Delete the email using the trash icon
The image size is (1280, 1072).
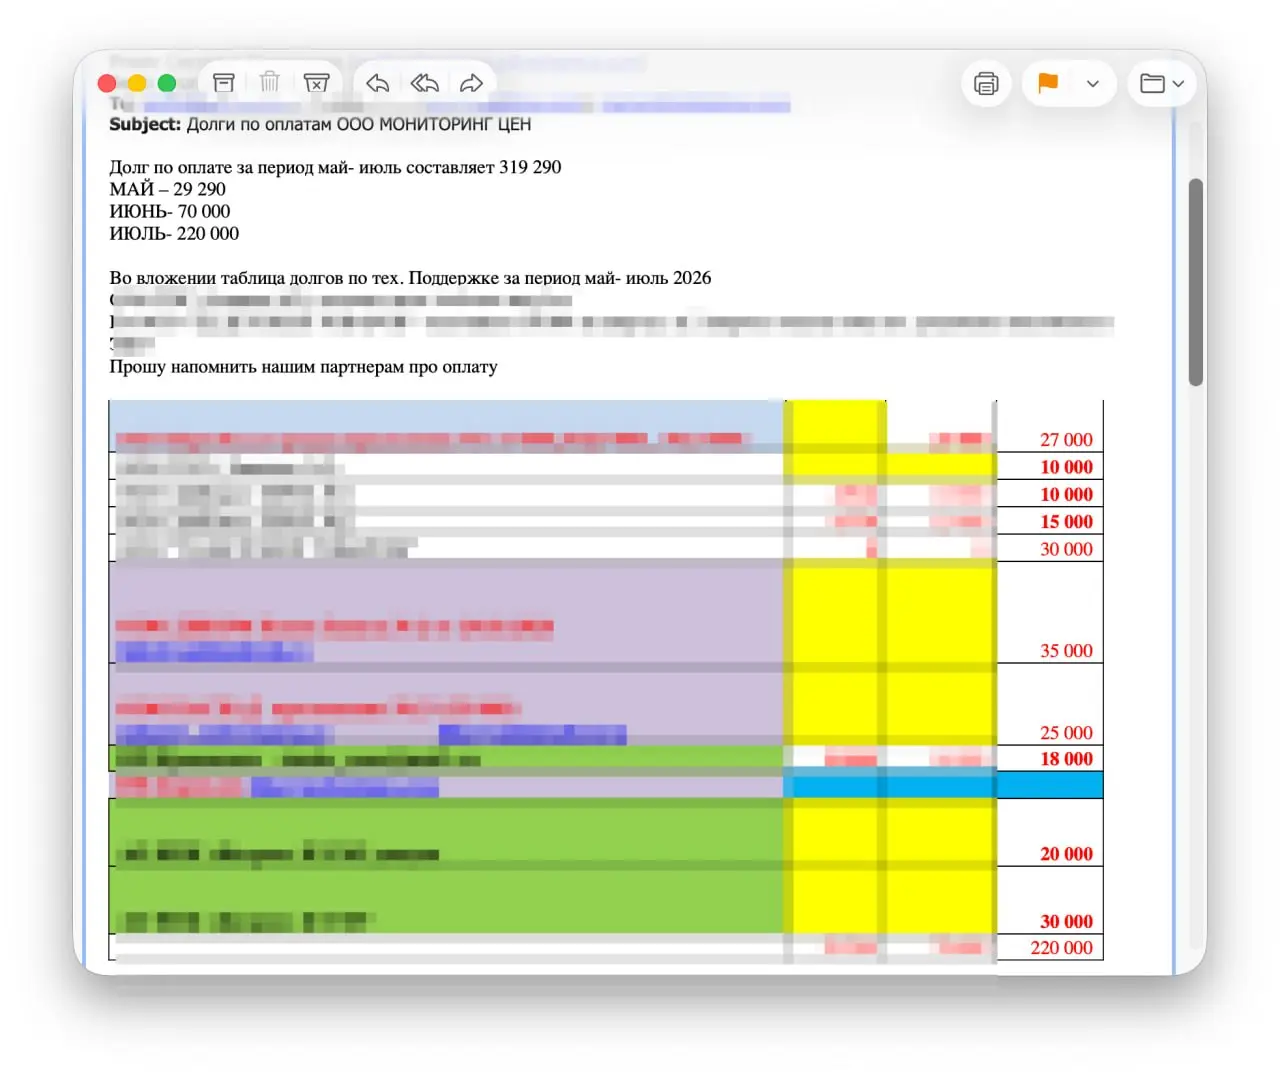[x=270, y=83]
